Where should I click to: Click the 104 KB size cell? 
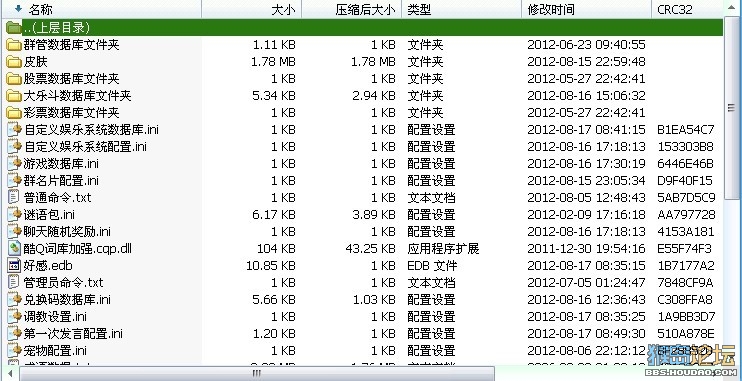click(276, 248)
